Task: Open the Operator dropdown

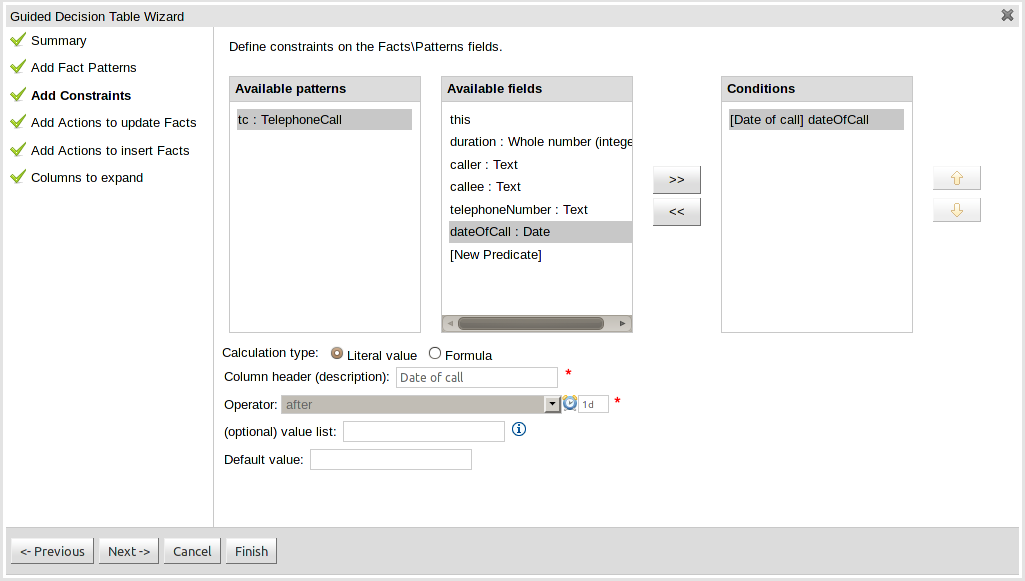Action: 551,404
